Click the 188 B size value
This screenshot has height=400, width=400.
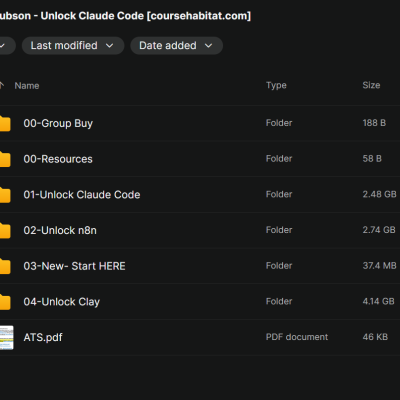coord(374,123)
